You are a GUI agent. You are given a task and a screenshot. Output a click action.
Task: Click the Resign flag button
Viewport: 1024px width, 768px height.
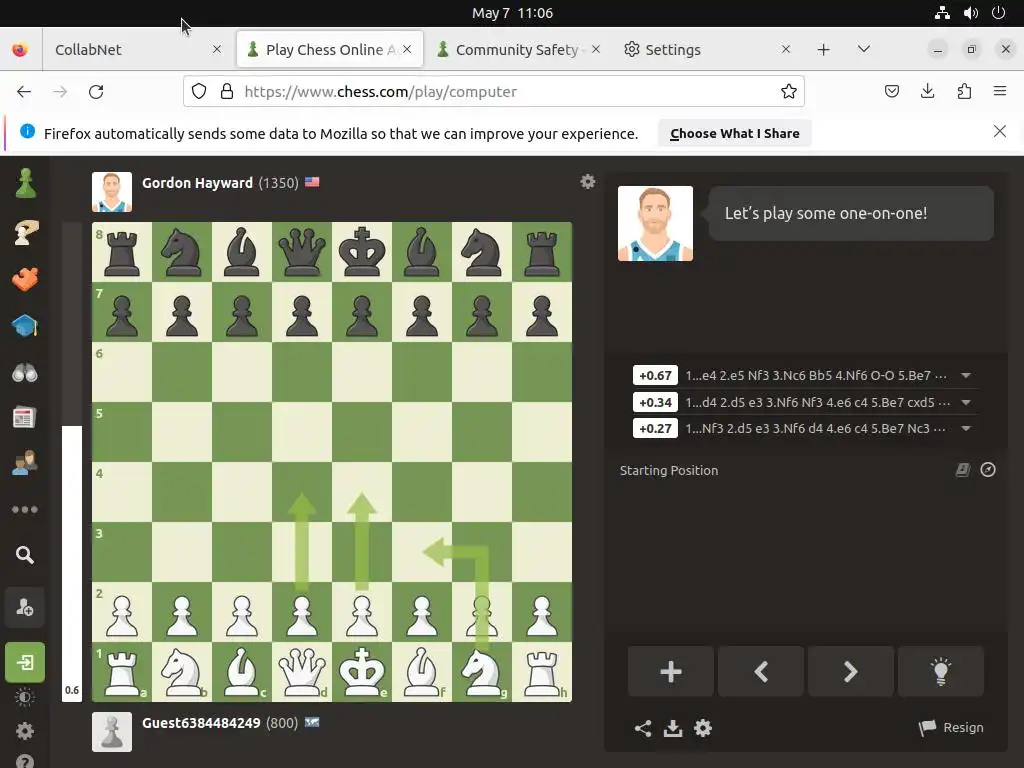[951, 728]
